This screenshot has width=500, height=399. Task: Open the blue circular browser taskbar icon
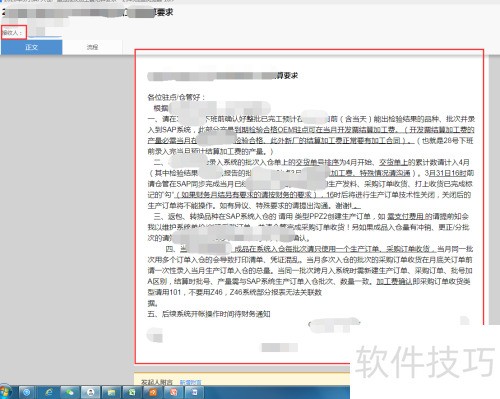27,392
